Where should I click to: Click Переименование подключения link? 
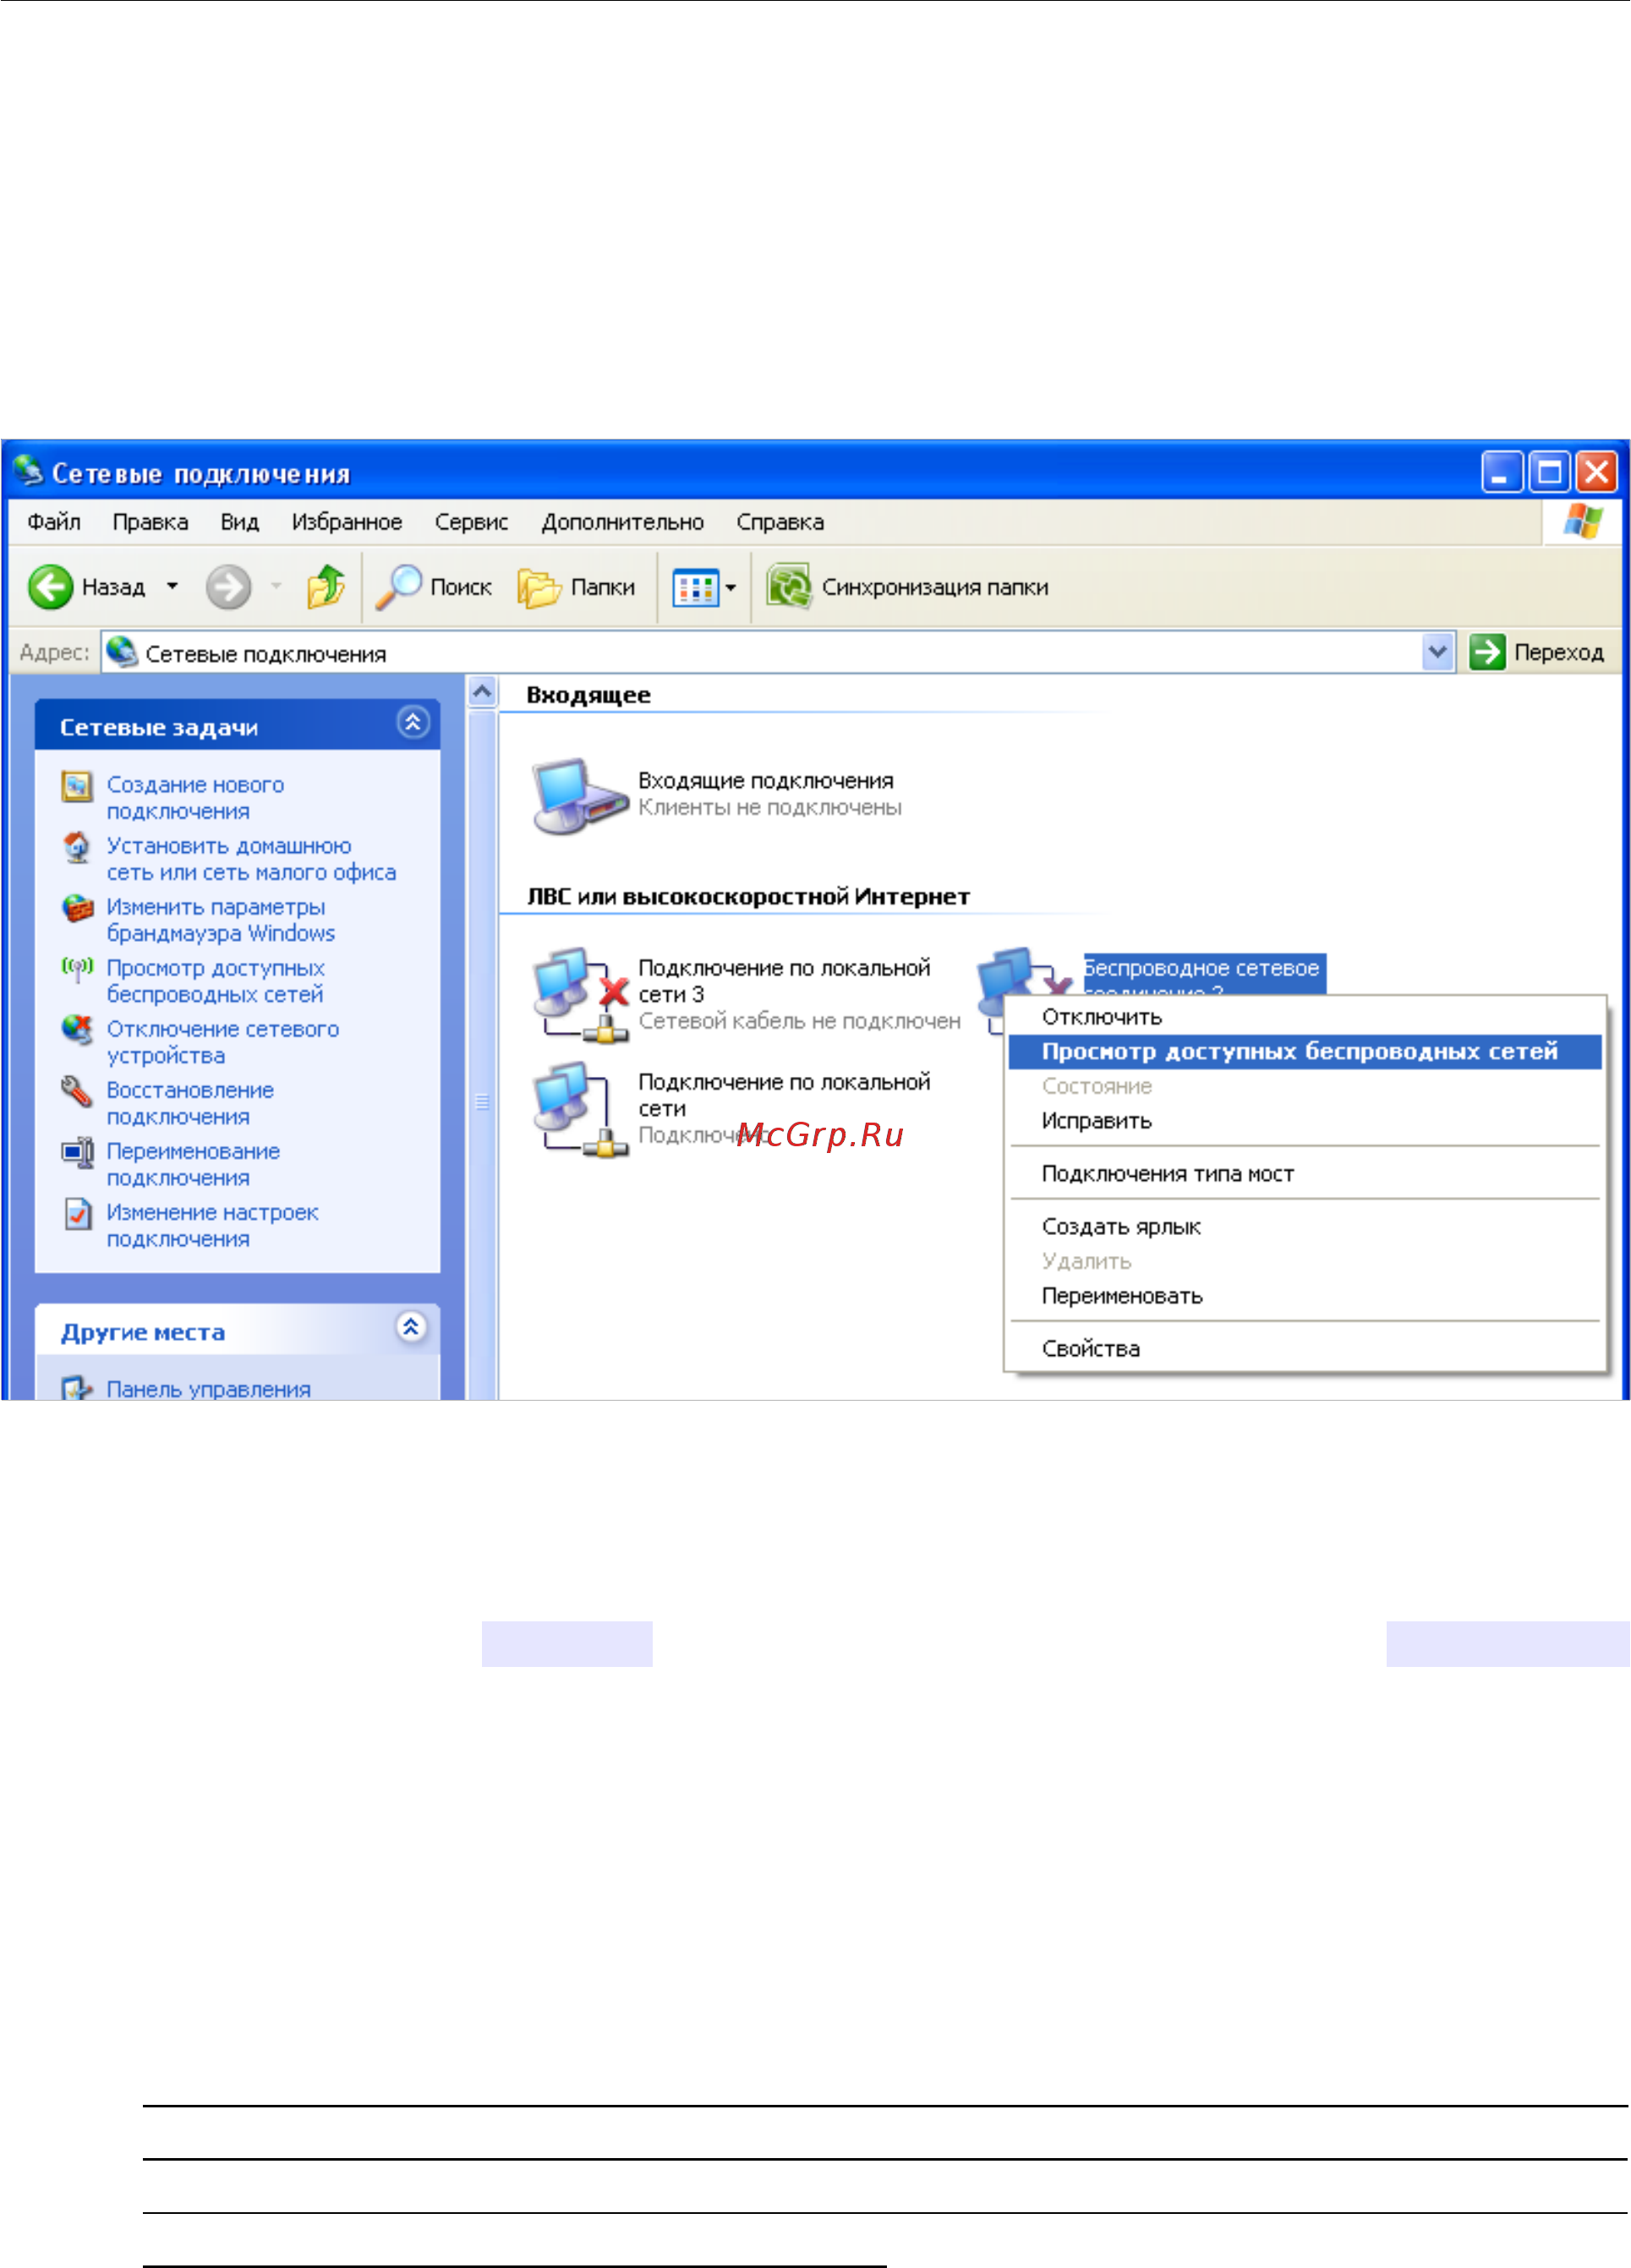(x=193, y=1164)
